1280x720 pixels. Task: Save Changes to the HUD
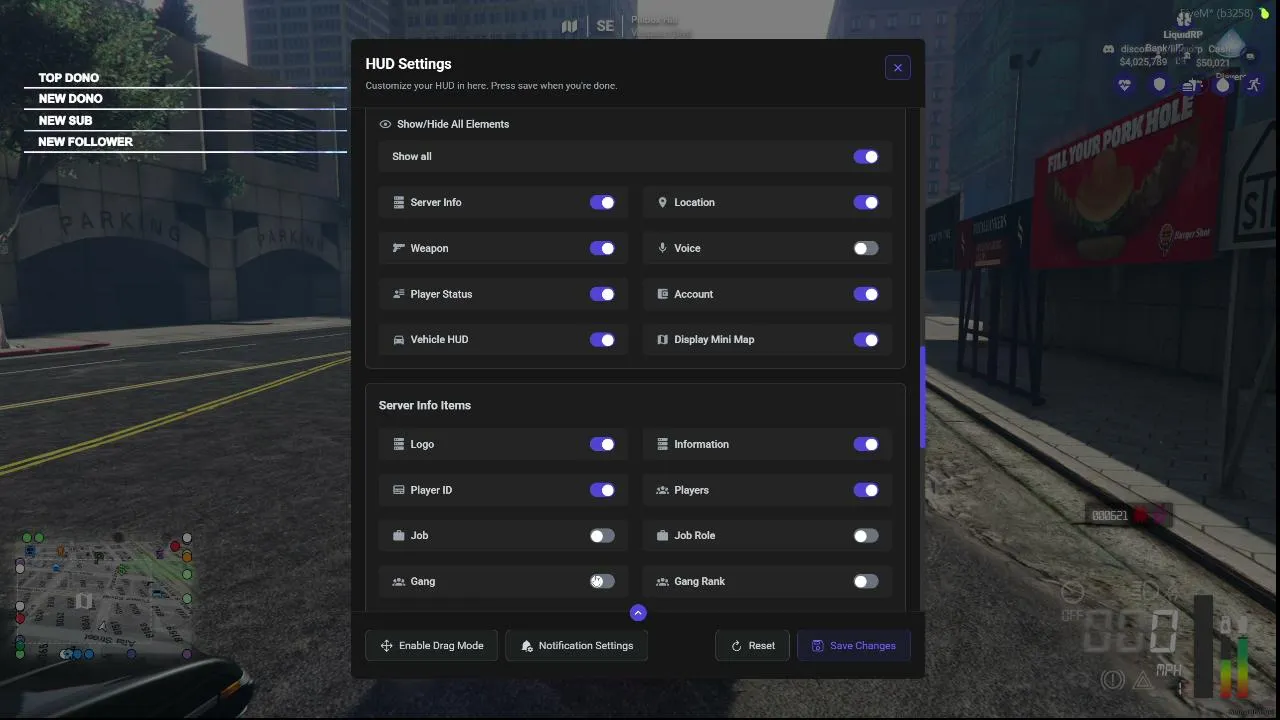(x=853, y=646)
